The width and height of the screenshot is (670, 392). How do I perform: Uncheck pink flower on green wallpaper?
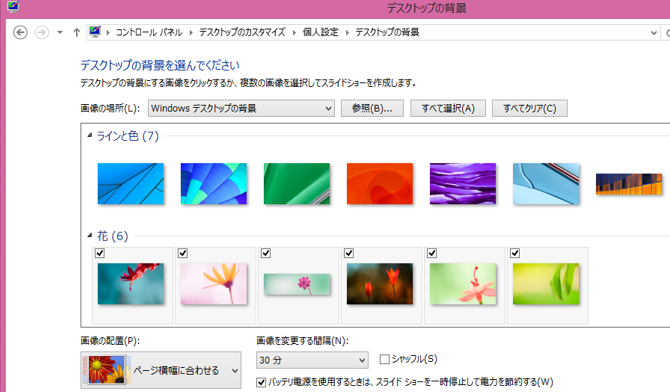tap(432, 253)
